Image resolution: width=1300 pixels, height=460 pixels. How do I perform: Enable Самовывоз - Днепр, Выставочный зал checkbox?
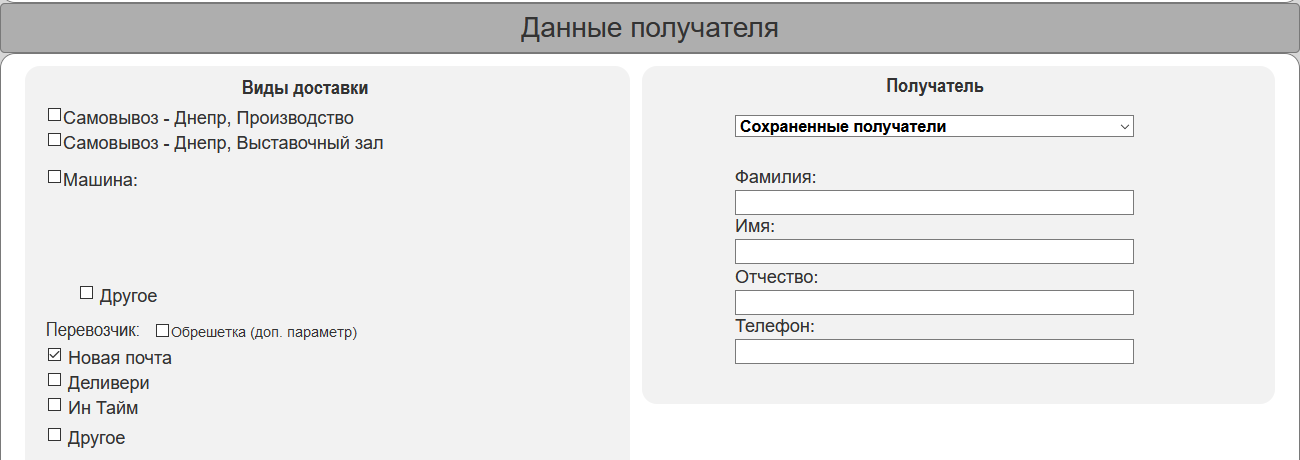coord(55,140)
